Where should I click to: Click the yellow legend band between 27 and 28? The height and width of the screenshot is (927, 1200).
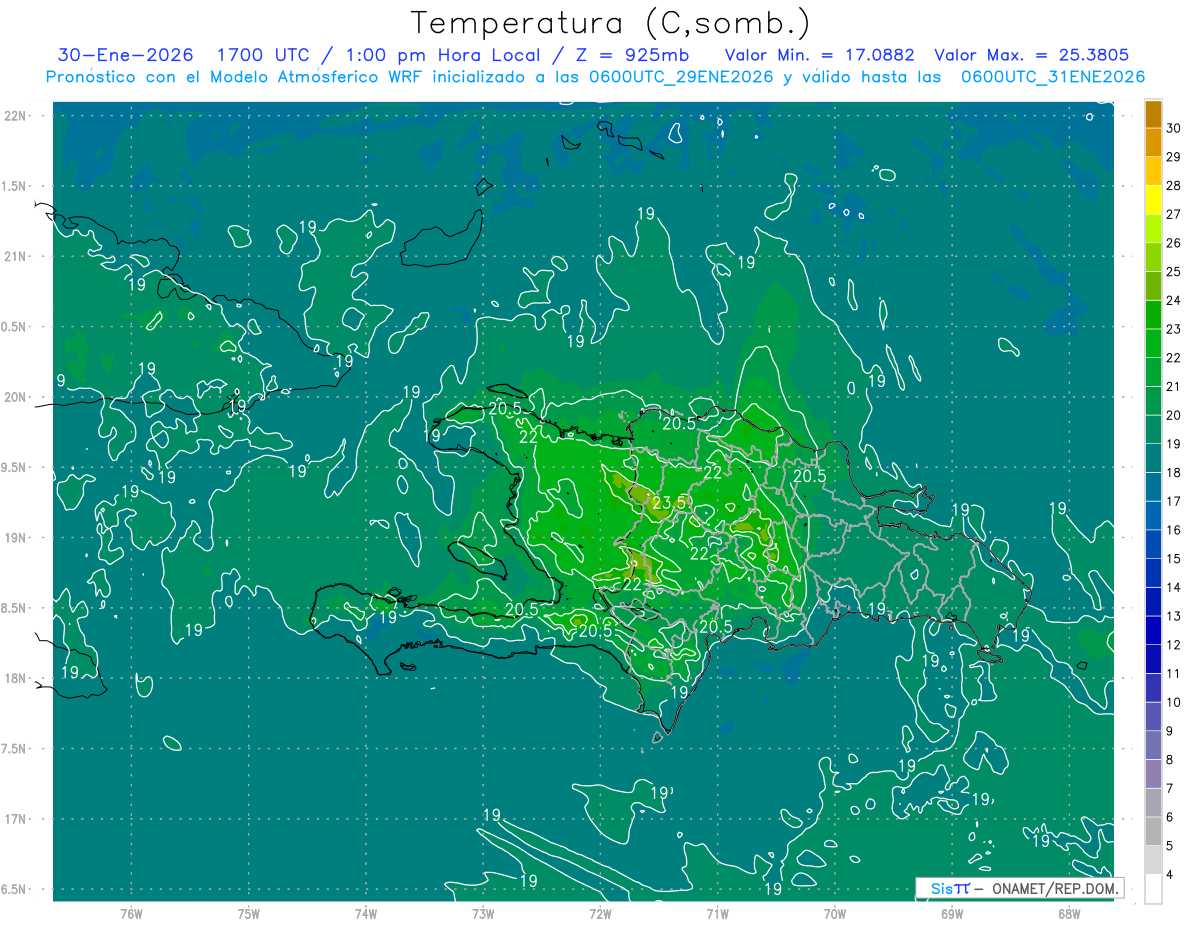point(1153,199)
